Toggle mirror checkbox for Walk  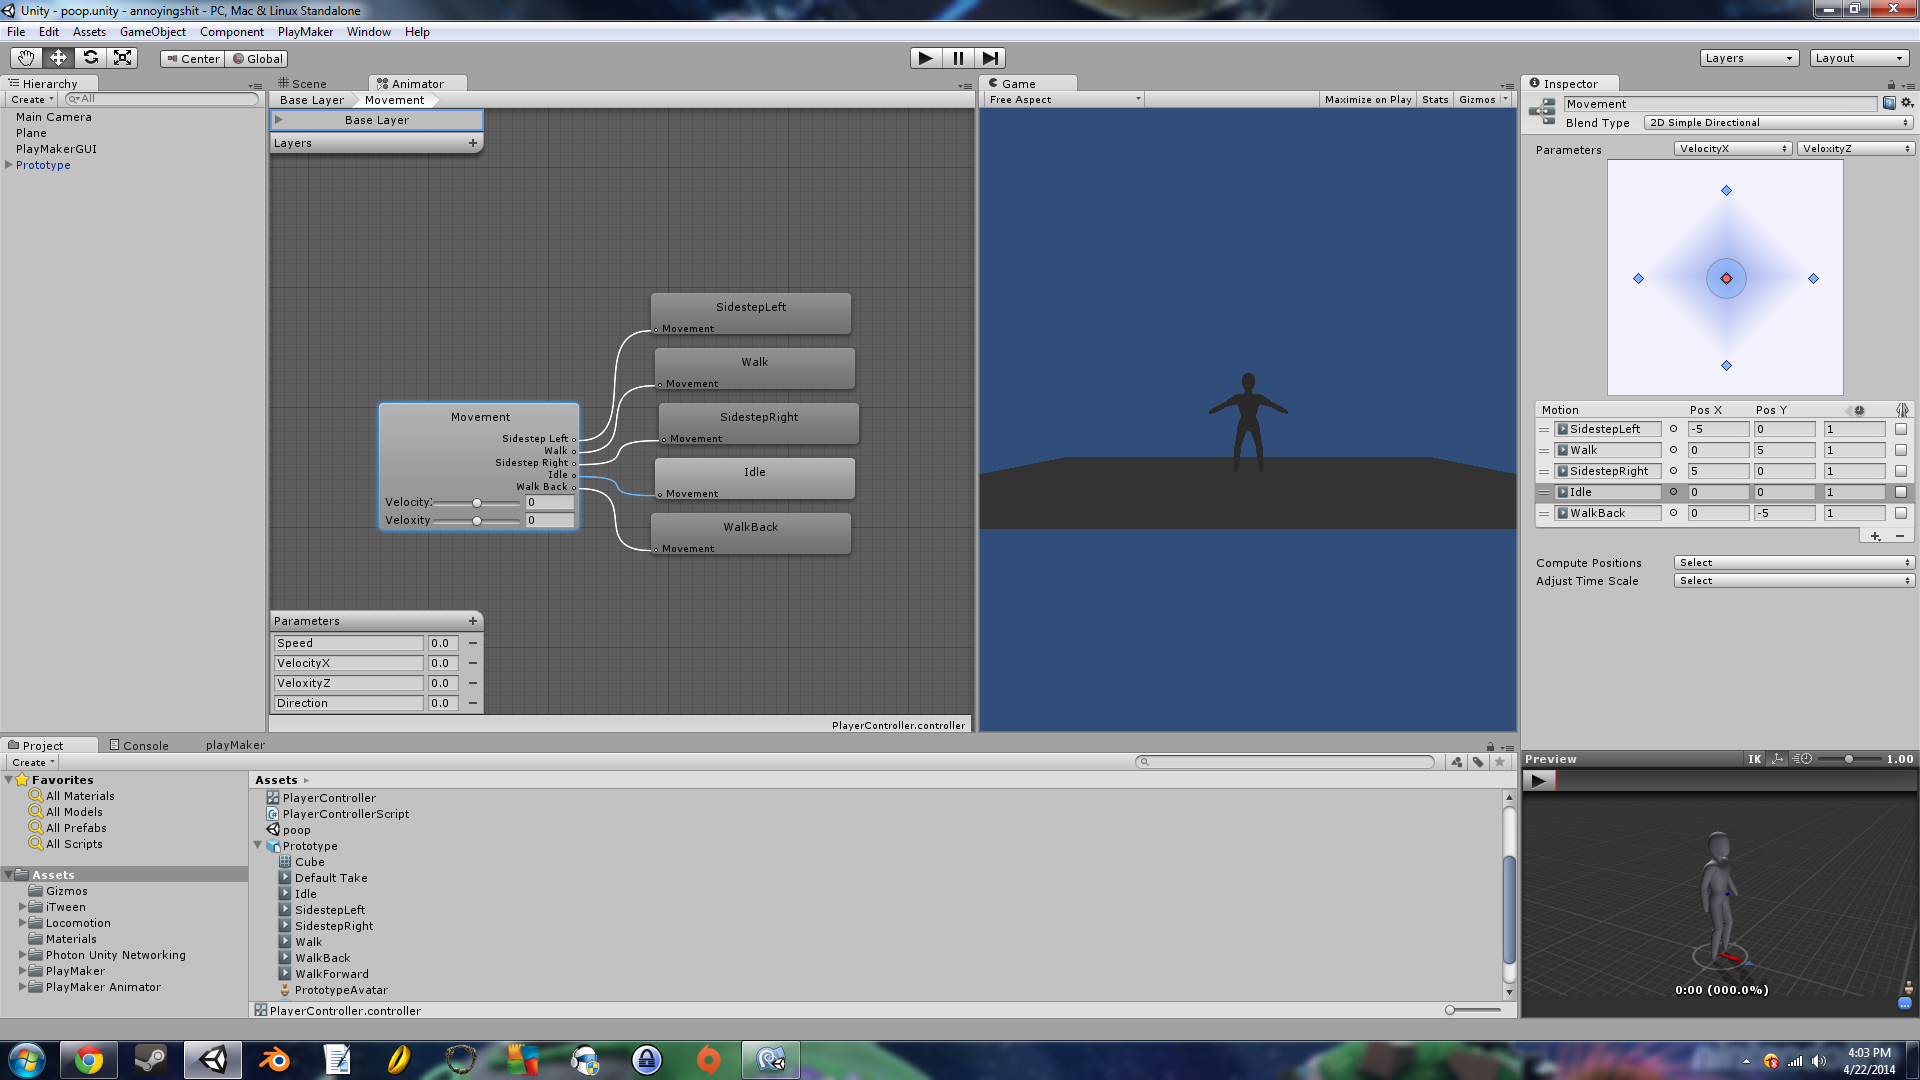[1901, 450]
